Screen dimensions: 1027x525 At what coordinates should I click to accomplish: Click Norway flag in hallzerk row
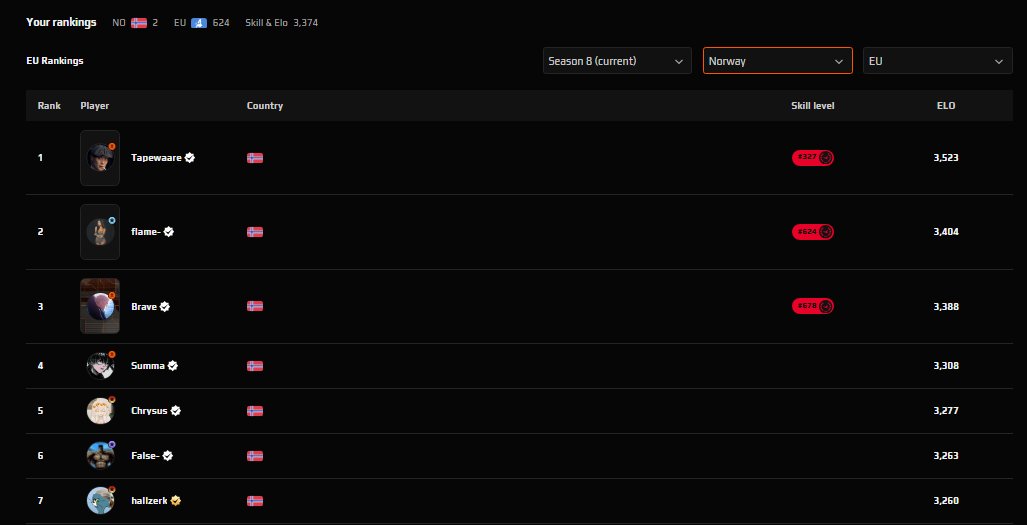[x=255, y=501]
